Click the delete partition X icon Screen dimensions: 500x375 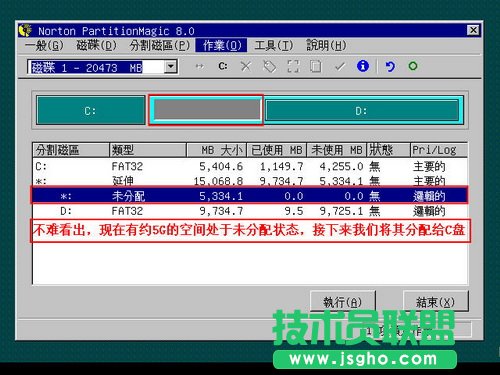coord(246,66)
